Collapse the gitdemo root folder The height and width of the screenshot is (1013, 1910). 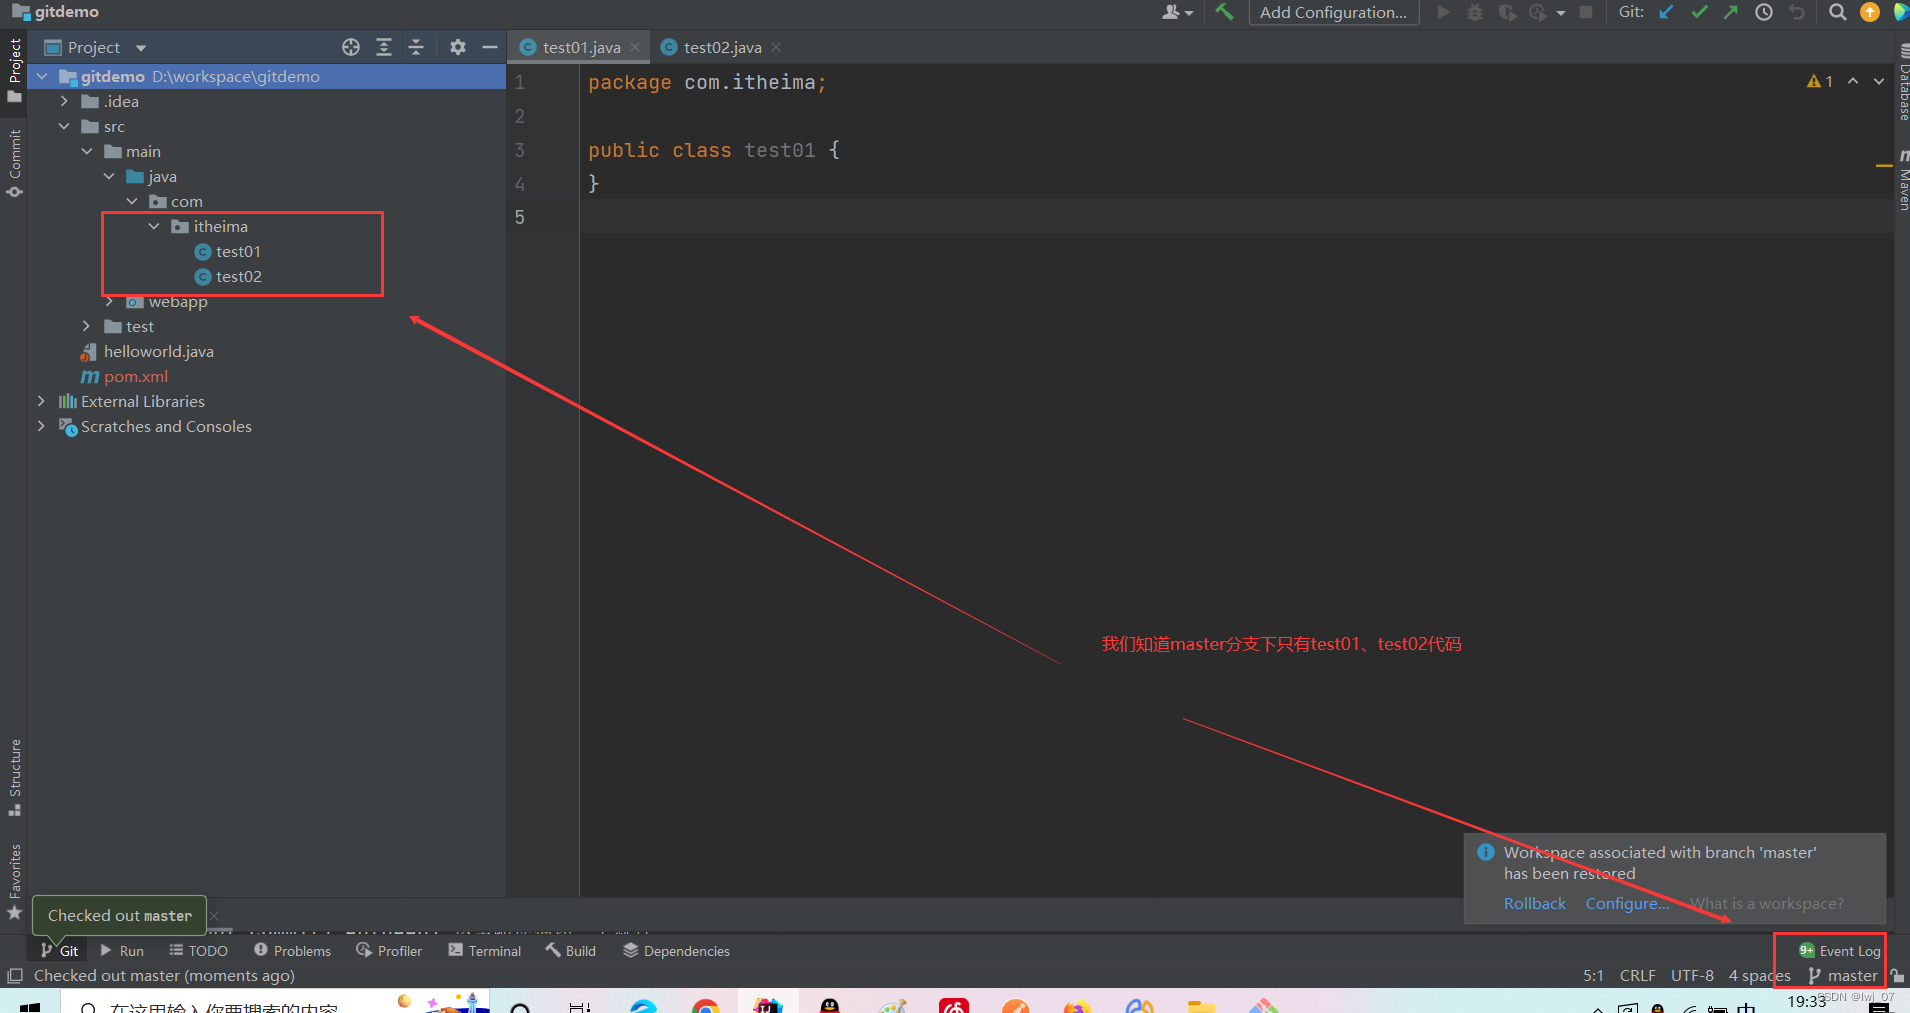[x=42, y=76]
